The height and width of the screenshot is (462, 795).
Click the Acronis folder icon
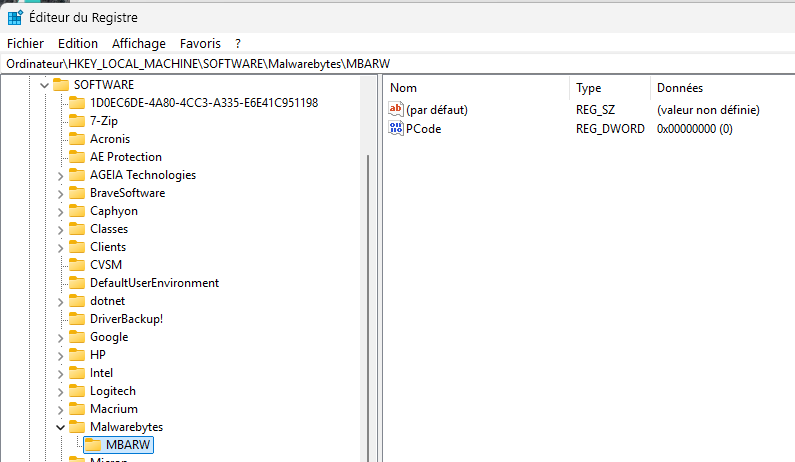click(x=77, y=138)
